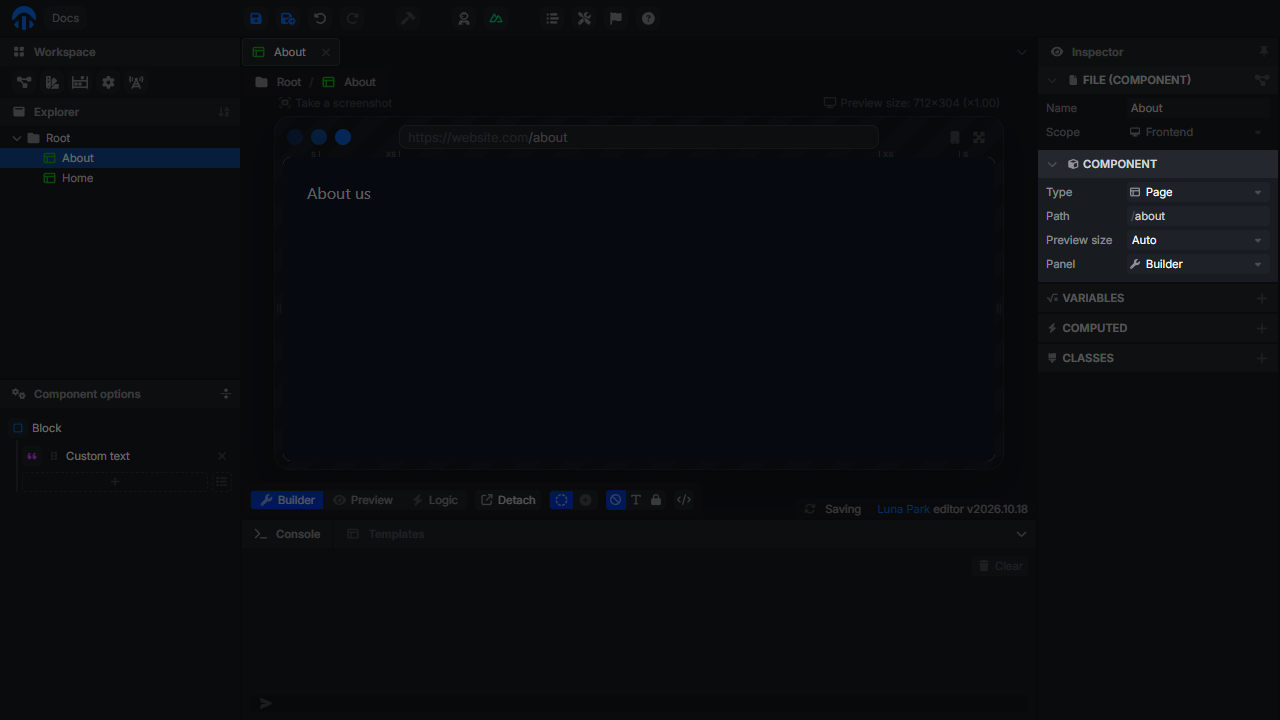Click the Detach button
1280x720 pixels.
click(x=508, y=500)
